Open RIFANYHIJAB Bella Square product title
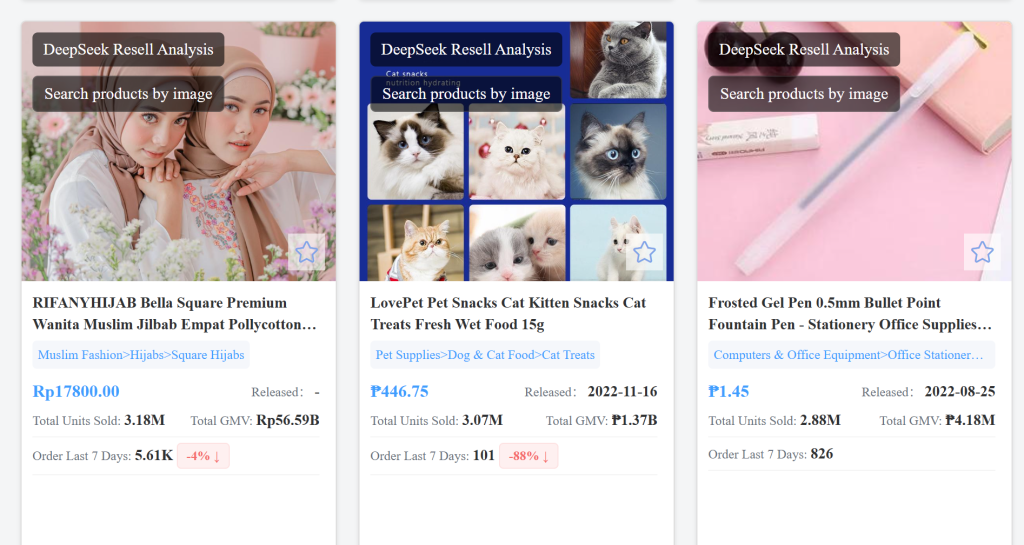Image resolution: width=1024 pixels, height=545 pixels. 175,313
